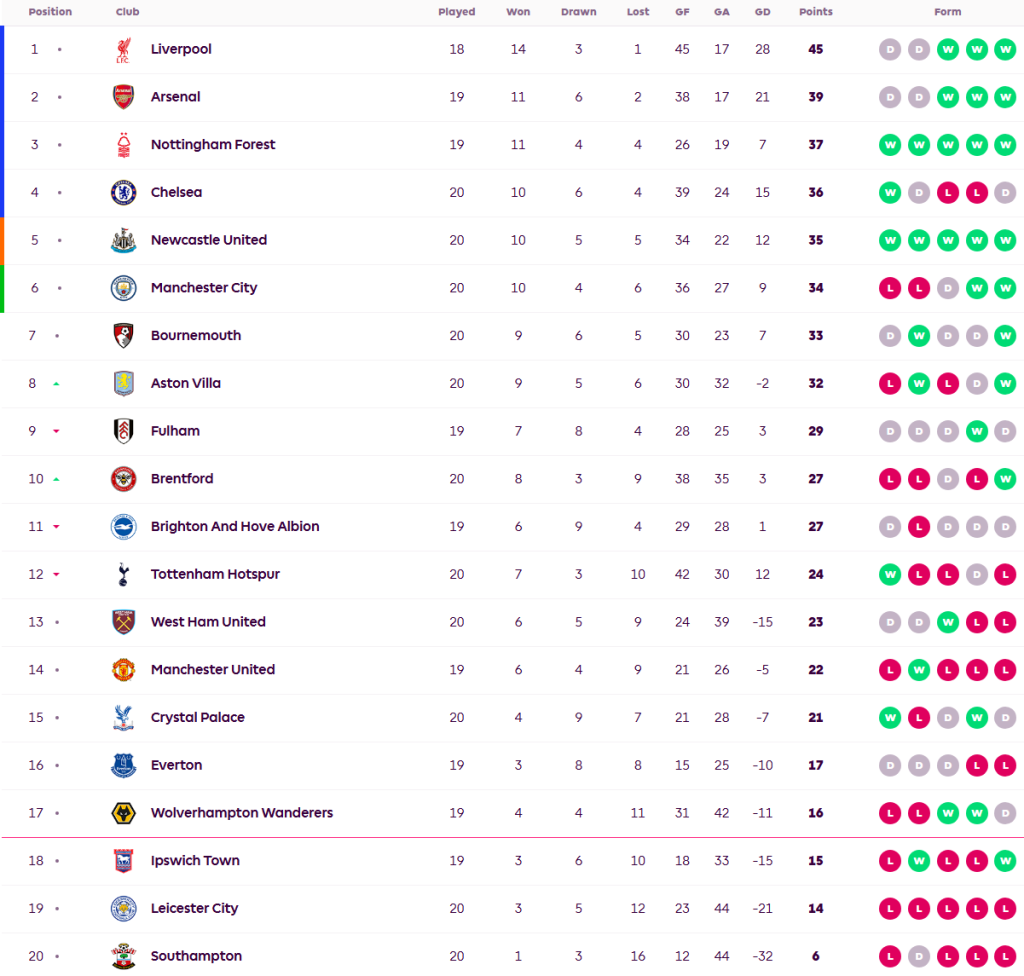Click the Manchester City badge
Image resolution: width=1024 pixels, height=976 pixels.
123,288
